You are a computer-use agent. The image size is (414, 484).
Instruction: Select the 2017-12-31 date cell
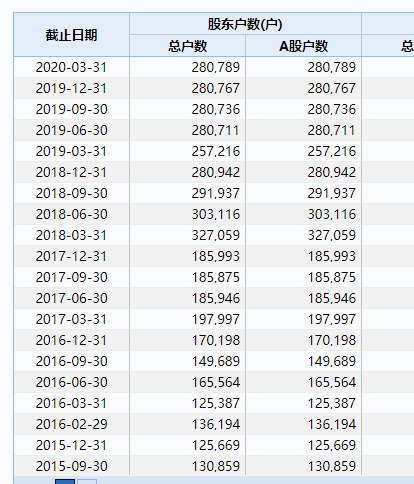[x=71, y=256]
